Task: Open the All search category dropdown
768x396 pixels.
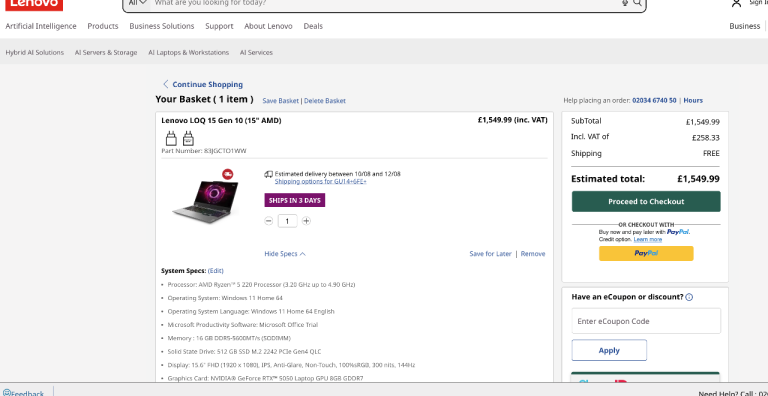Action: [138, 3]
